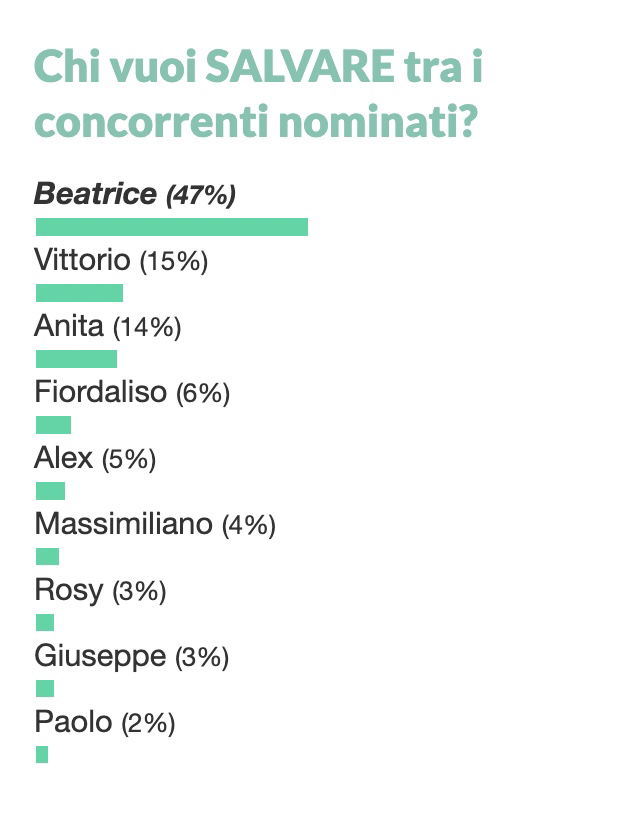Click Vittorio's green result bar

79,293
